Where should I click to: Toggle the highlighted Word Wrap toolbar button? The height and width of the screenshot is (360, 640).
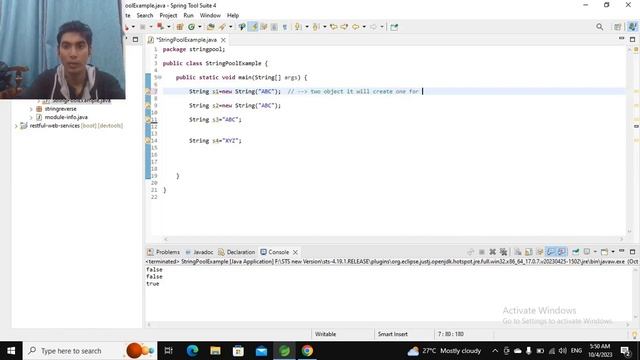click(x=253, y=27)
